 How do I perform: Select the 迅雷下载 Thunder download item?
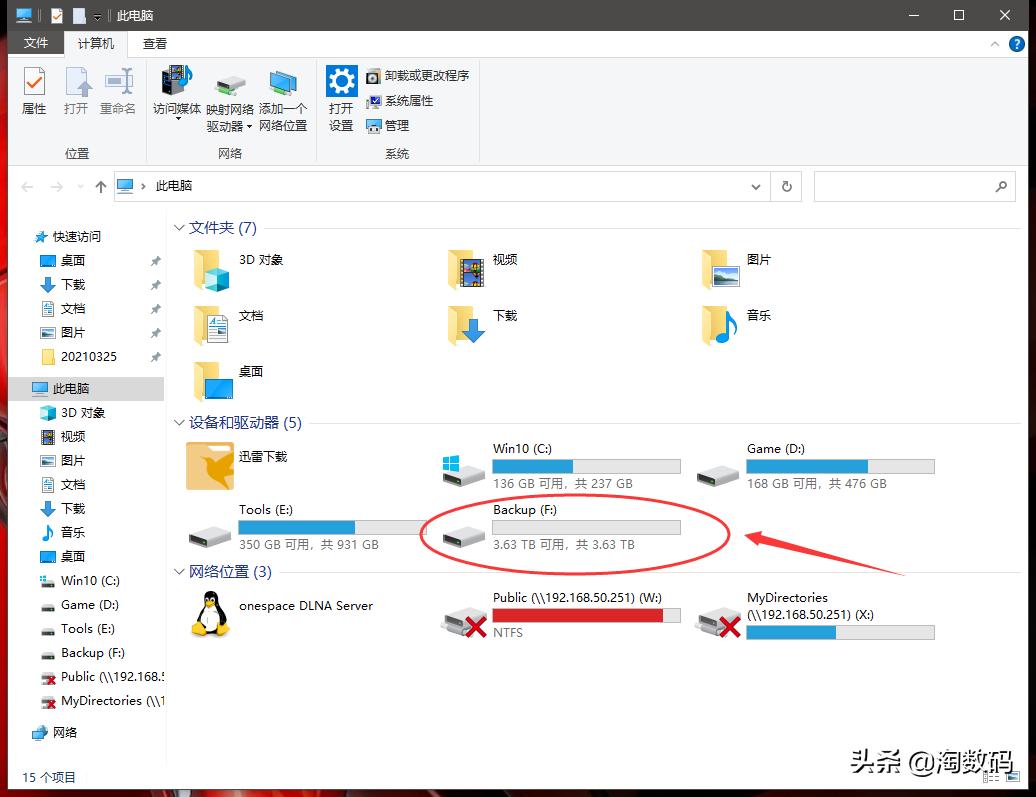(237, 466)
